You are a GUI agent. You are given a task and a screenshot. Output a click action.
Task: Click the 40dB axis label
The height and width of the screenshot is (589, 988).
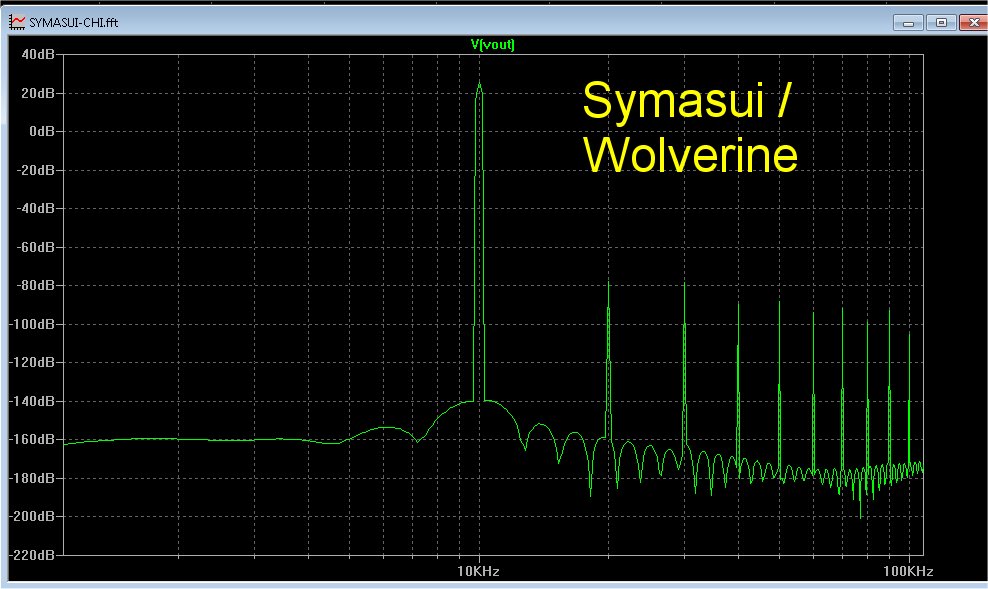pos(38,54)
